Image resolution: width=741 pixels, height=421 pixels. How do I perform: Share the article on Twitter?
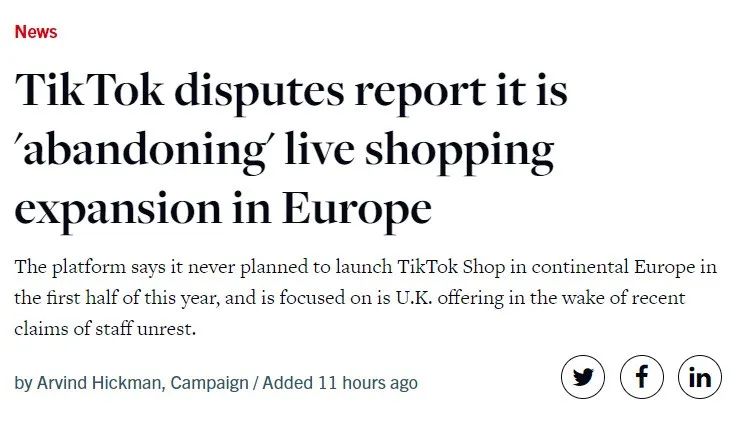click(x=583, y=378)
